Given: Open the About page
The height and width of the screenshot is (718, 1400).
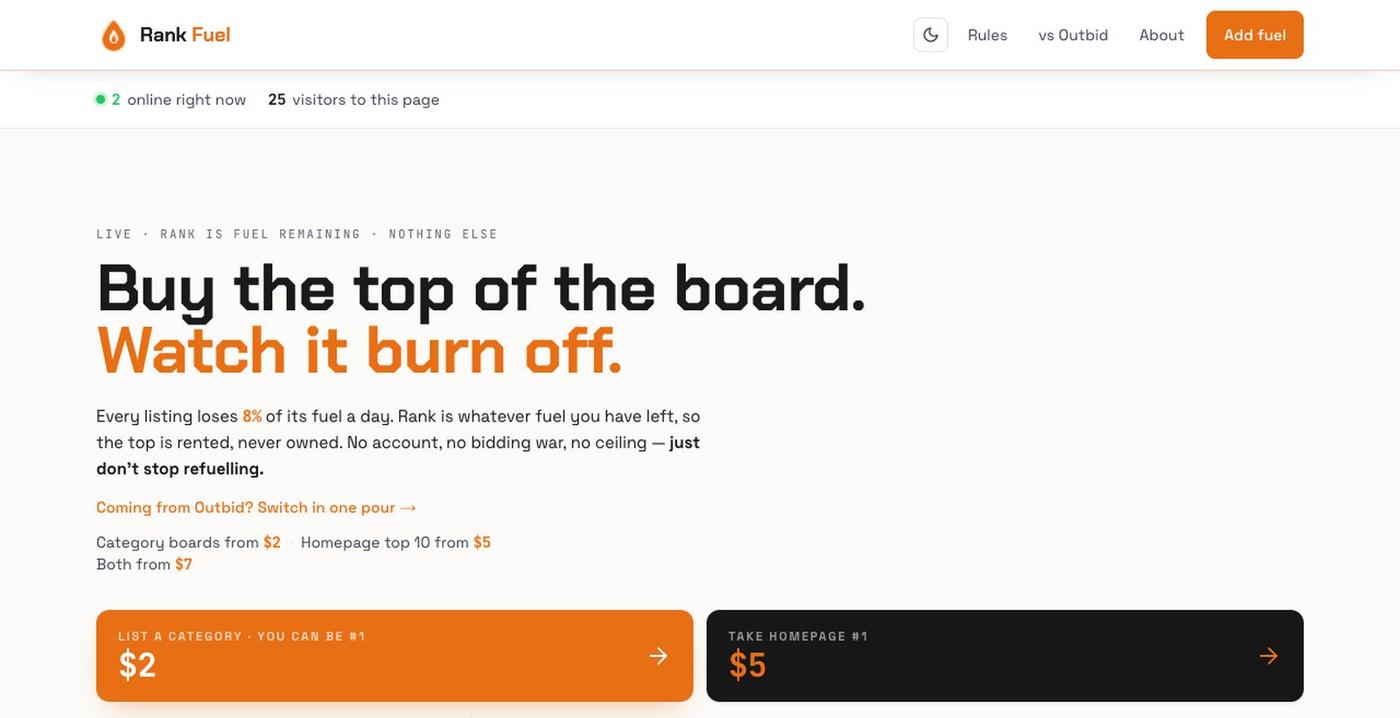Looking at the screenshot, I should tap(1161, 35).
